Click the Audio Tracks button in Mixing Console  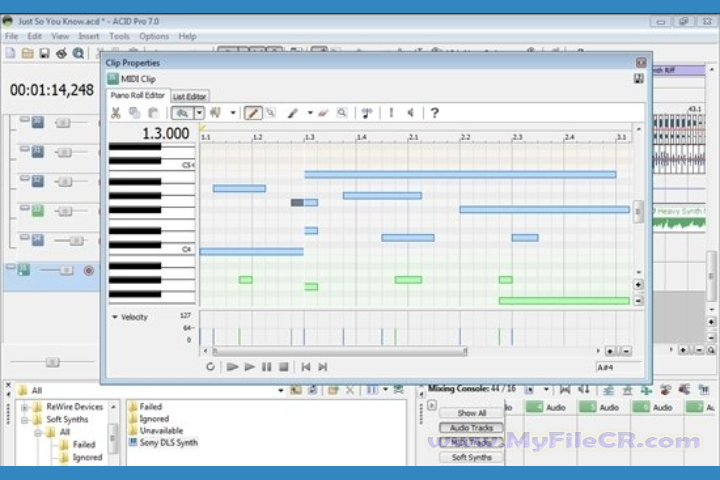click(472, 428)
